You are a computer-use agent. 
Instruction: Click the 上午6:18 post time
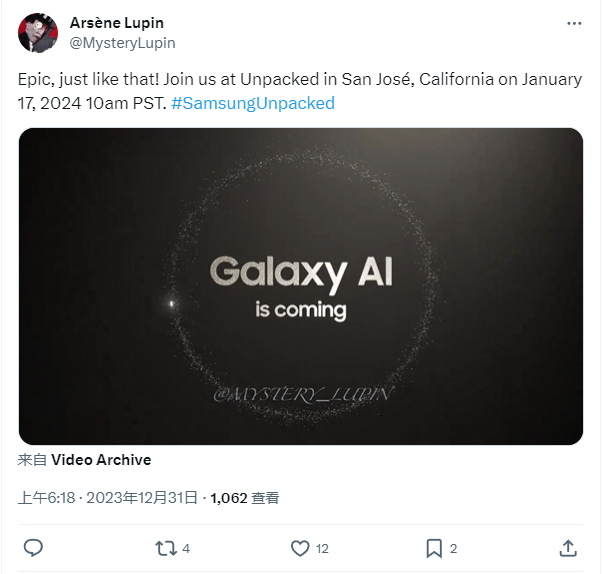[46, 497]
